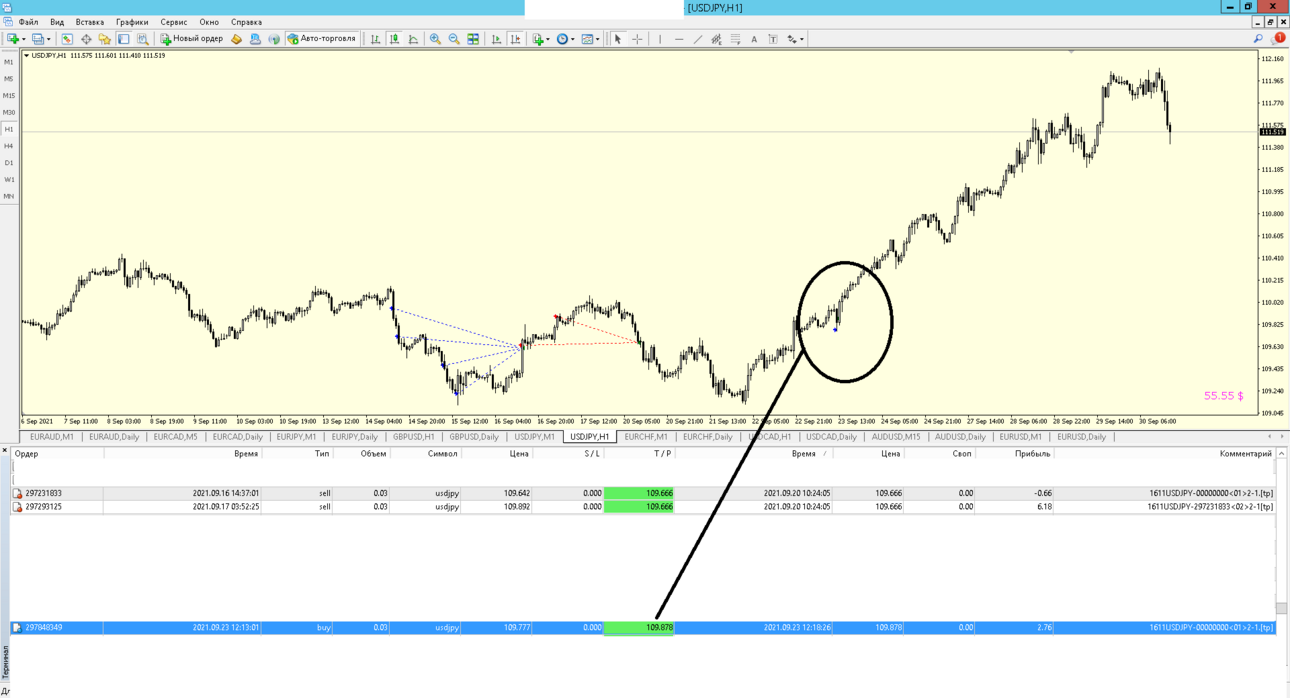Switch chart to bar chart icon

point(375,39)
